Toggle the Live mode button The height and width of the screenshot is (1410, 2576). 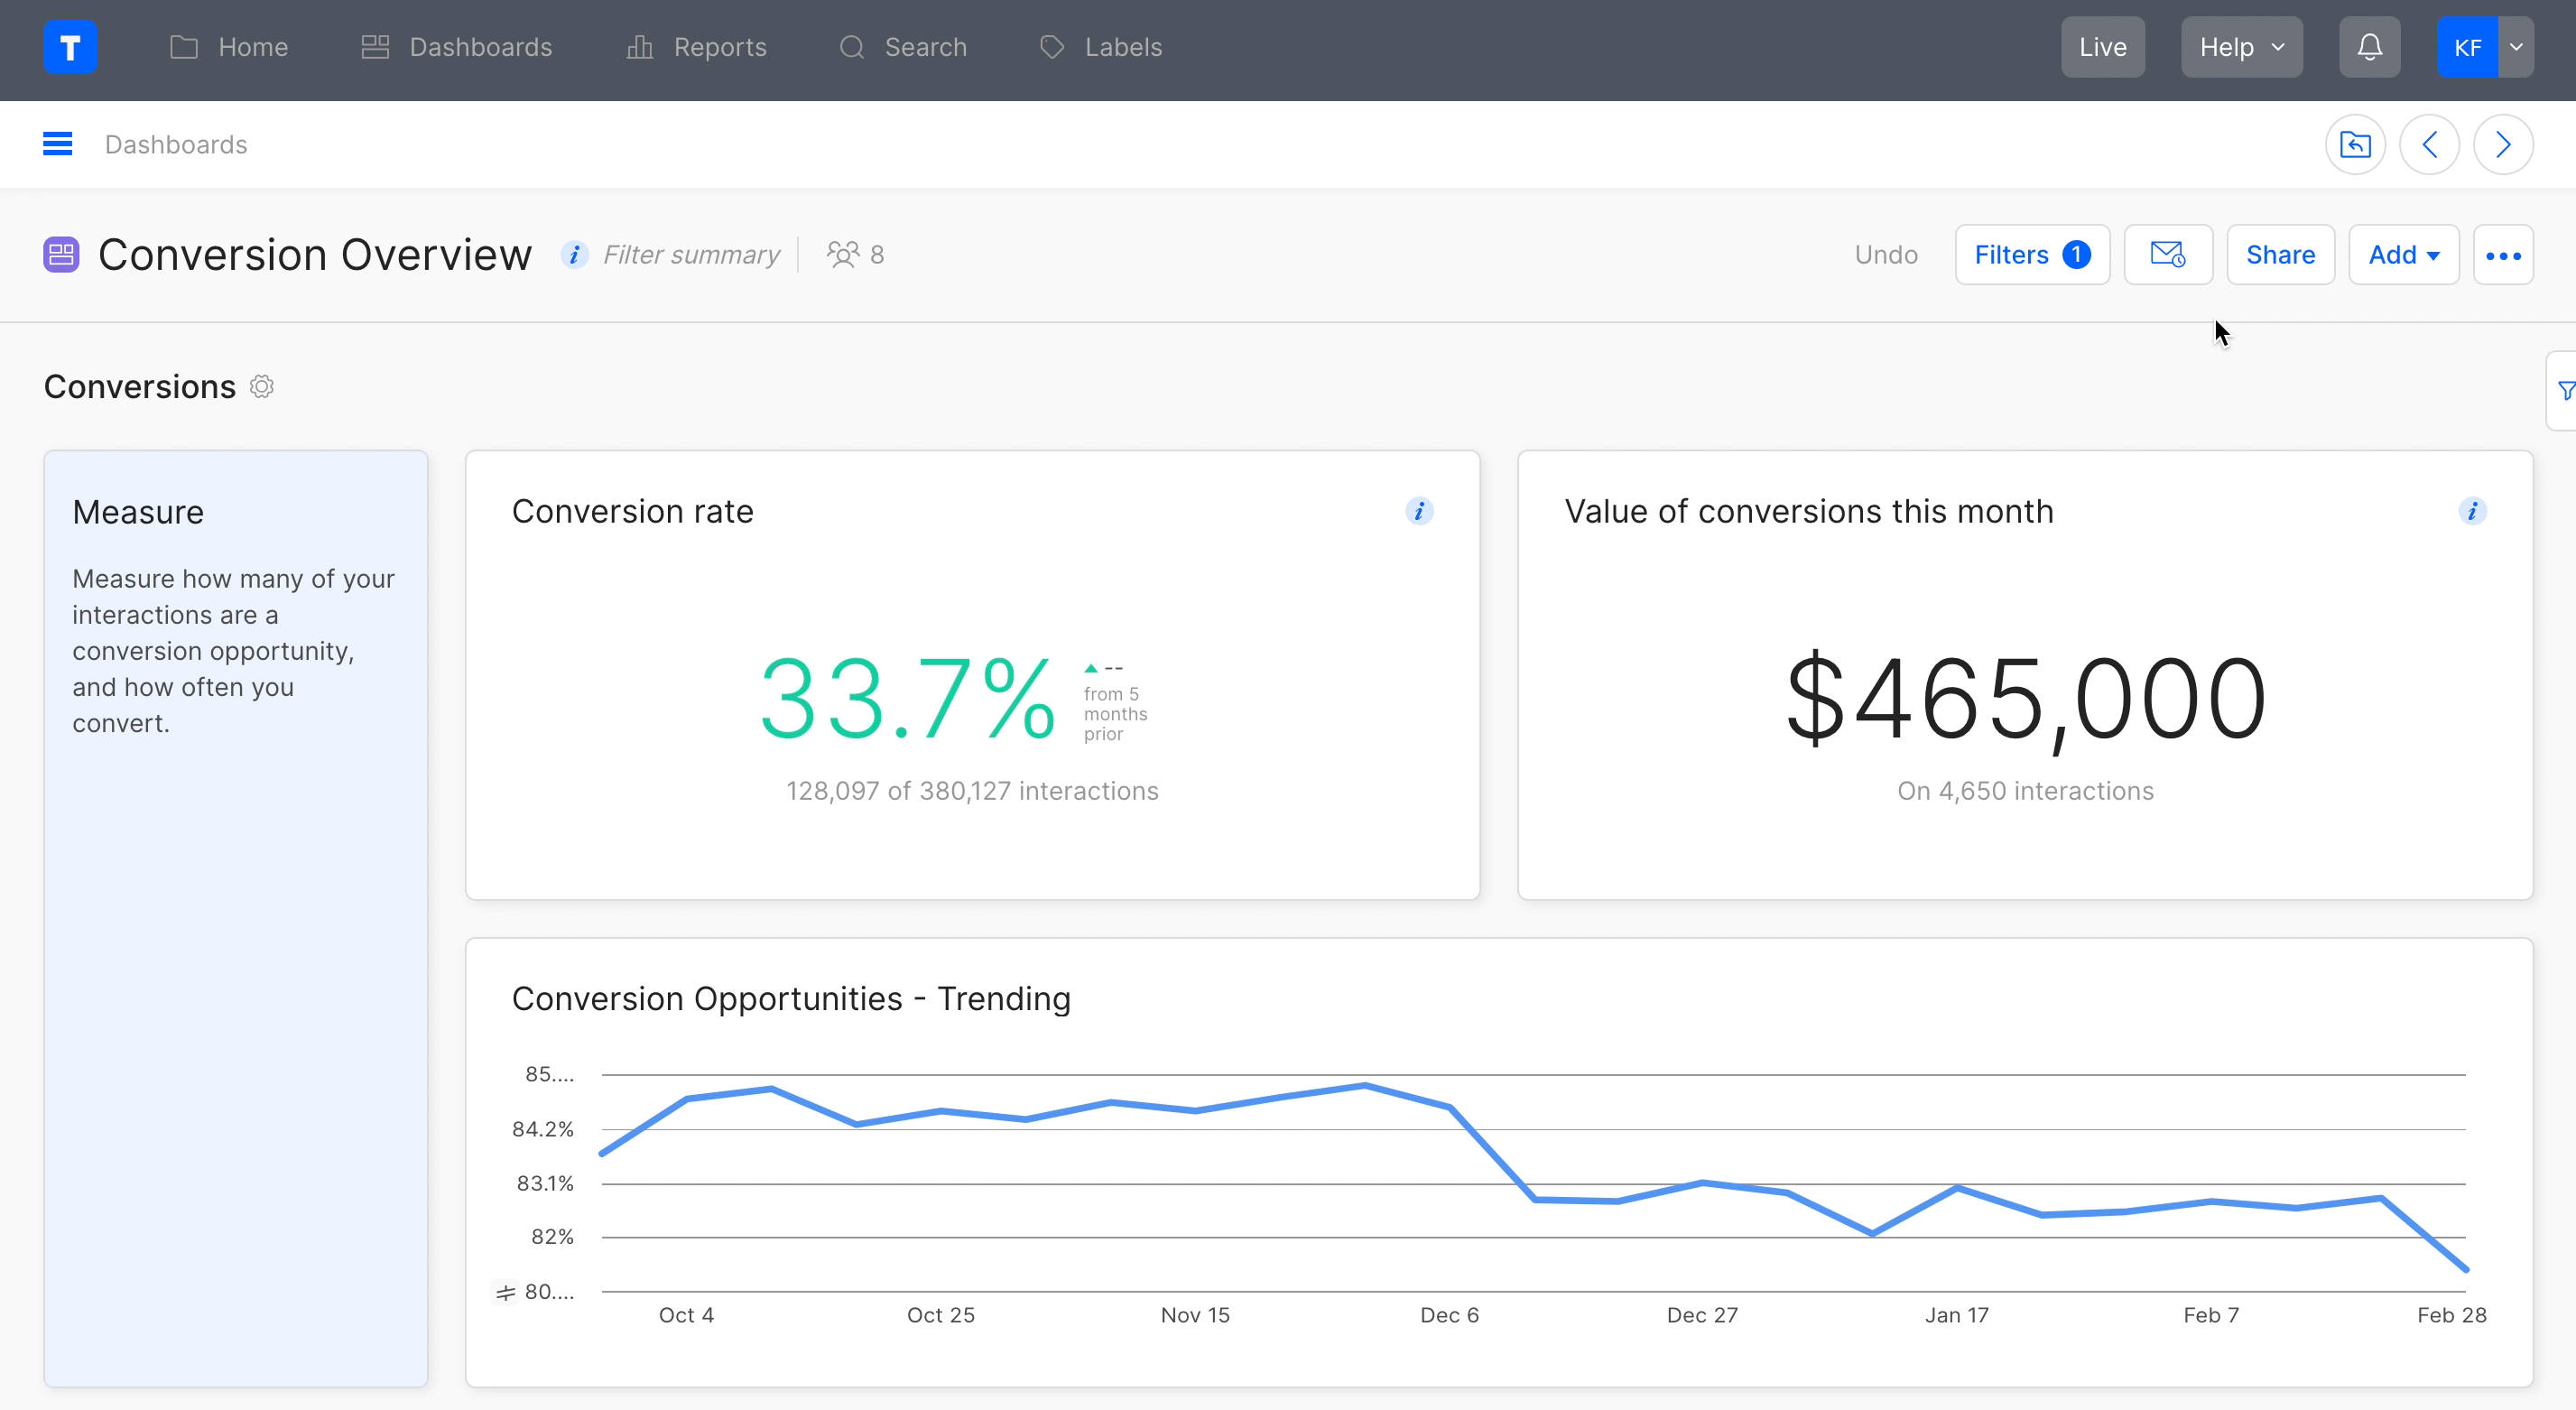[2102, 47]
